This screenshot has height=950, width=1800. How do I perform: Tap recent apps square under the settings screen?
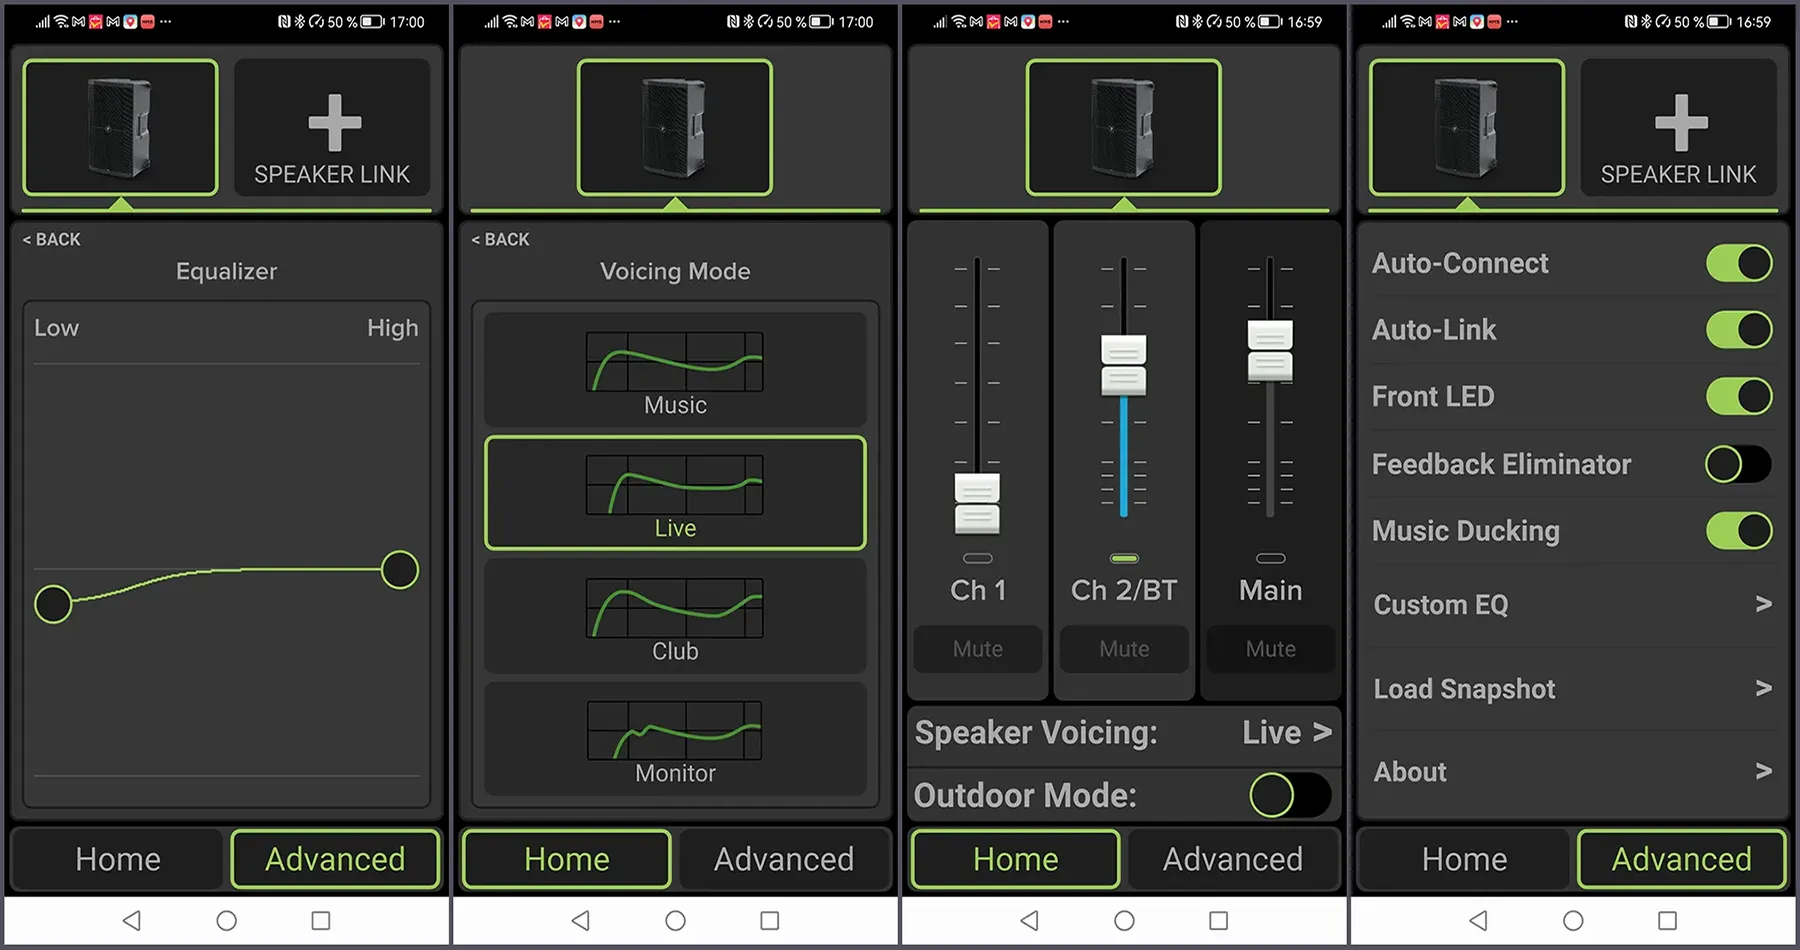pyautogui.click(x=1667, y=920)
